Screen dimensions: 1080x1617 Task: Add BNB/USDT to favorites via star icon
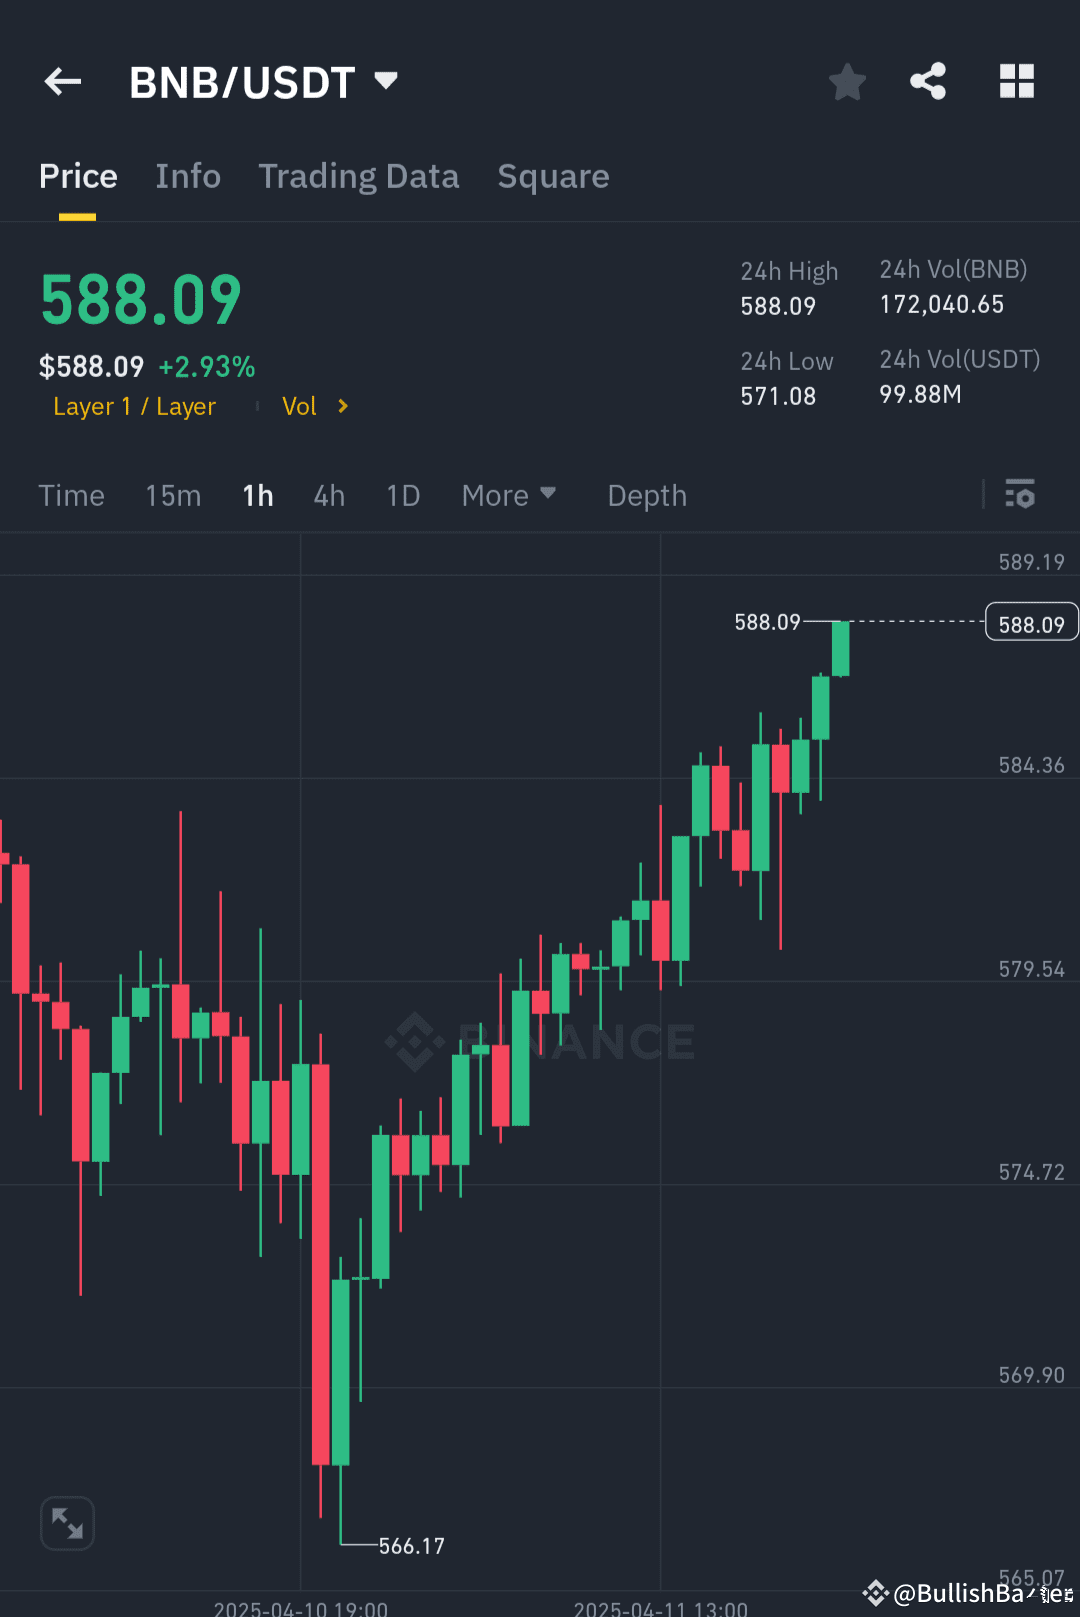coord(847,82)
